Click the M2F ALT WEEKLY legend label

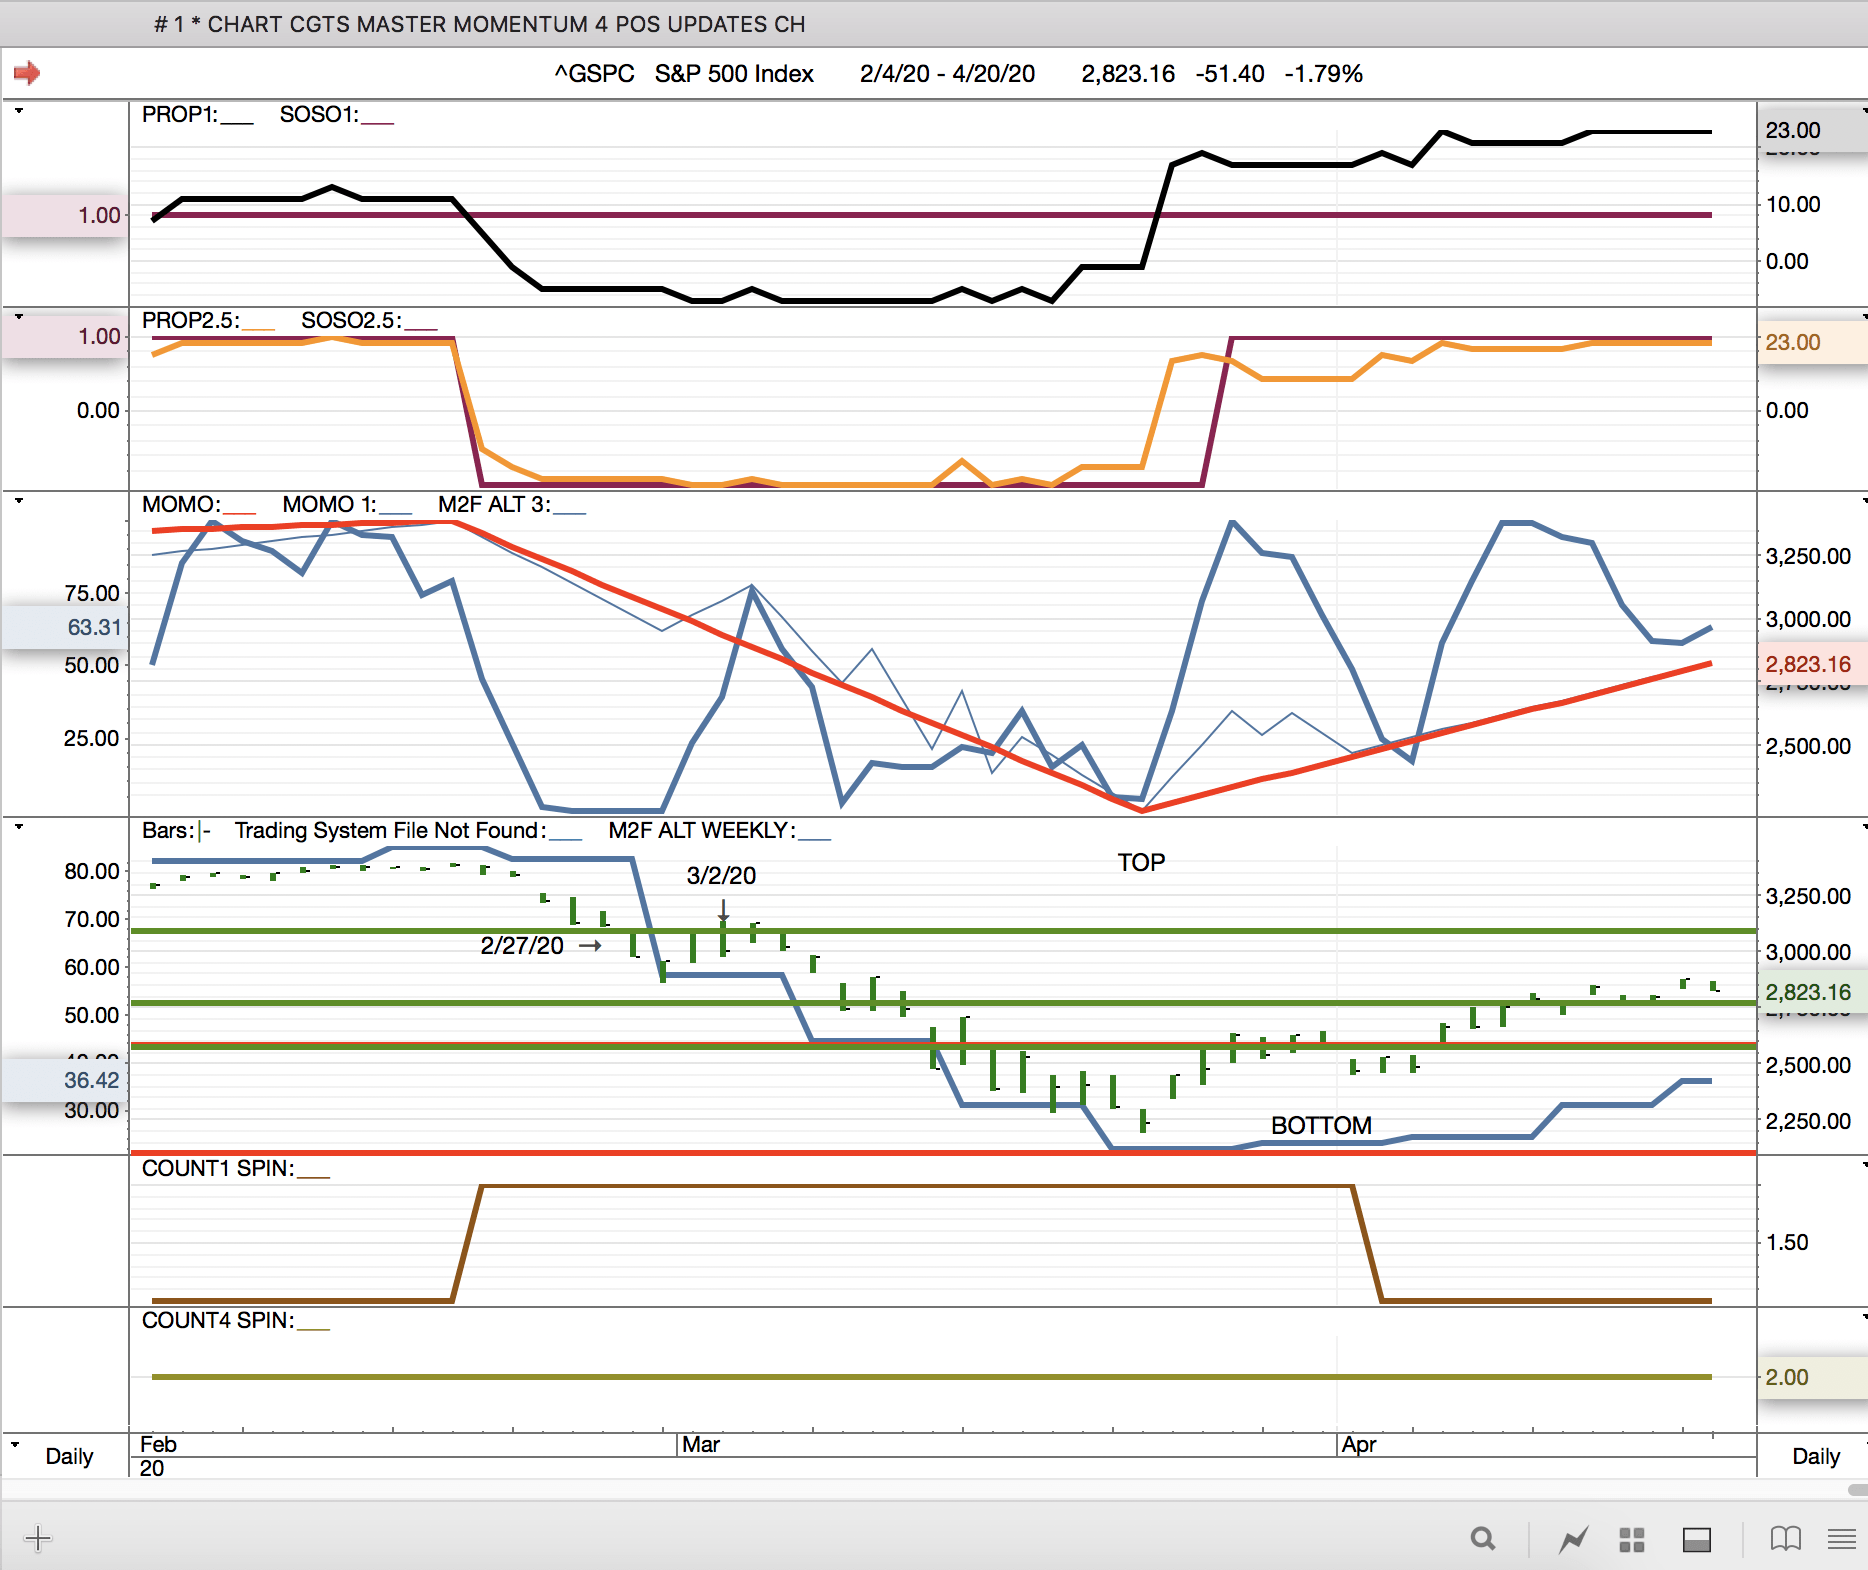[701, 831]
